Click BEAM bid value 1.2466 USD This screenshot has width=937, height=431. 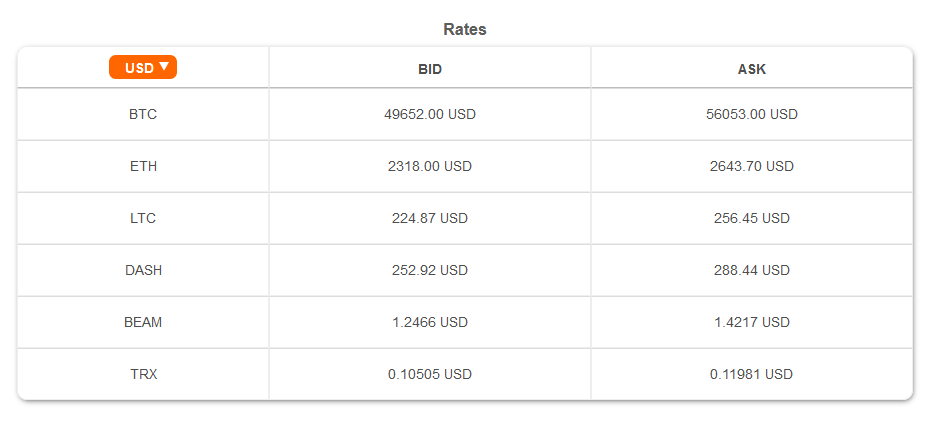pyautogui.click(x=430, y=322)
